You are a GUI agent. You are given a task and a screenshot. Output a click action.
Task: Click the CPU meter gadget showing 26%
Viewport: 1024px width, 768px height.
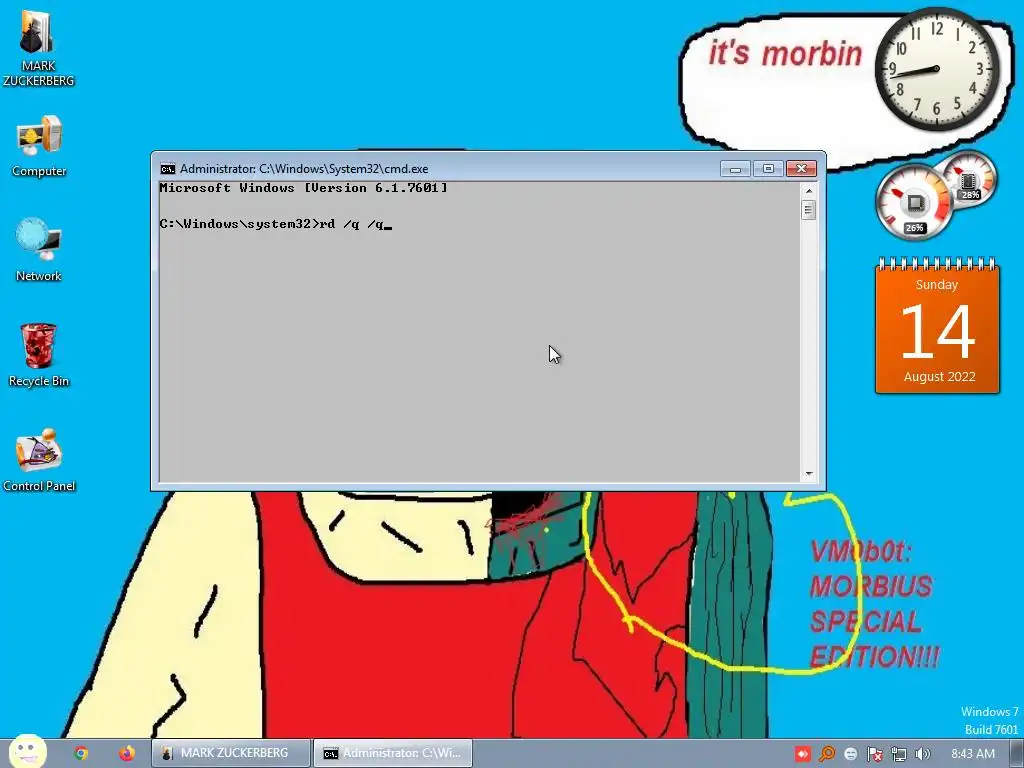[x=914, y=203]
